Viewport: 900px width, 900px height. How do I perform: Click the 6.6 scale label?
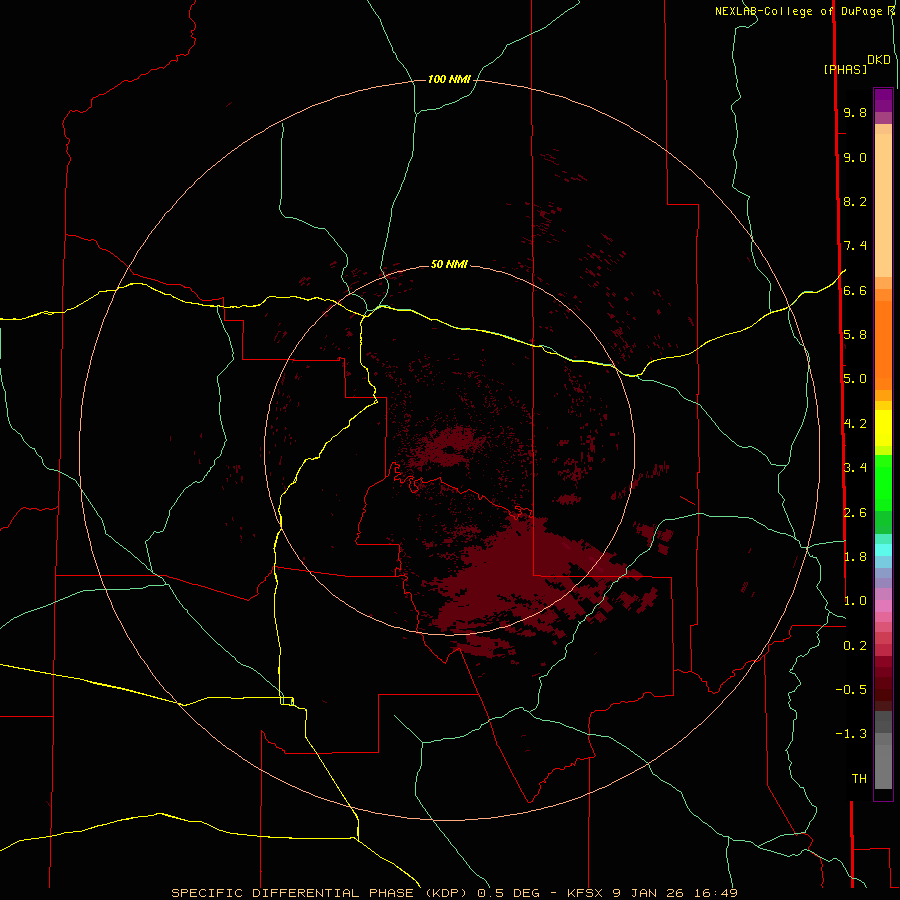855,290
